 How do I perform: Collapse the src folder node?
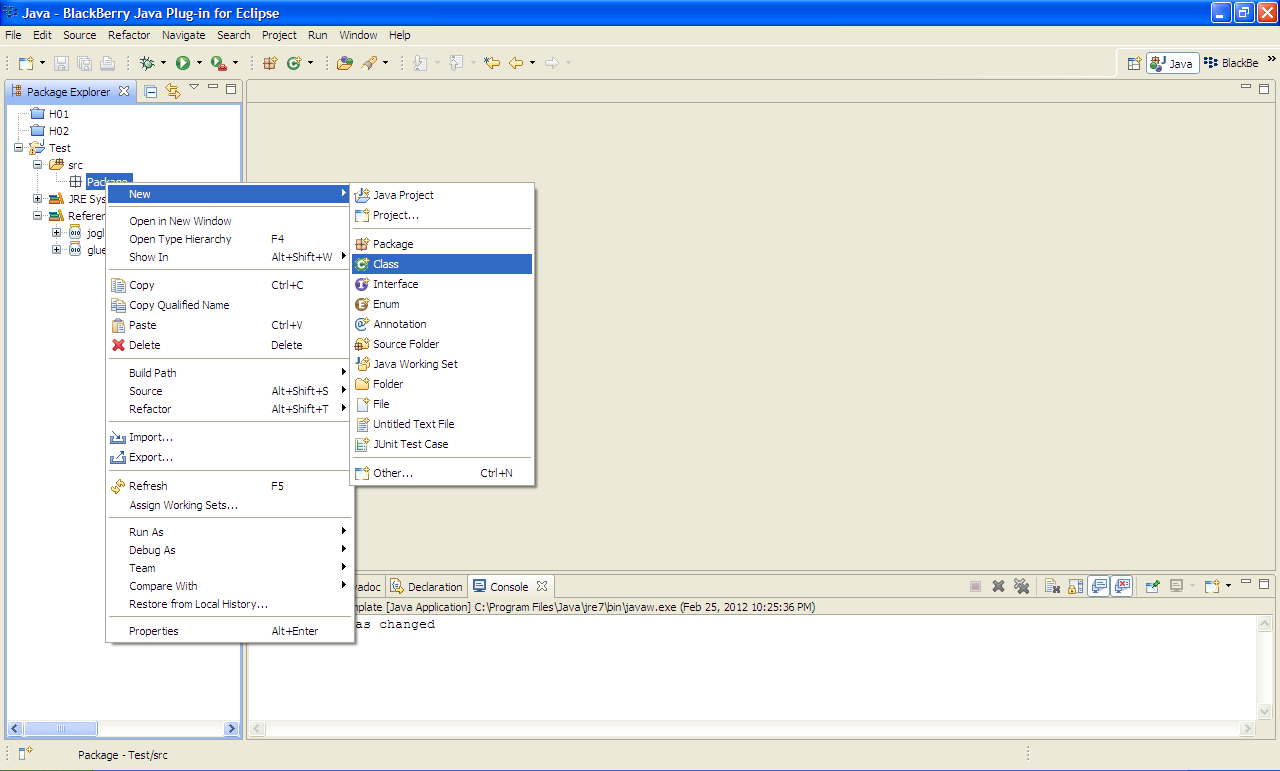(37, 165)
